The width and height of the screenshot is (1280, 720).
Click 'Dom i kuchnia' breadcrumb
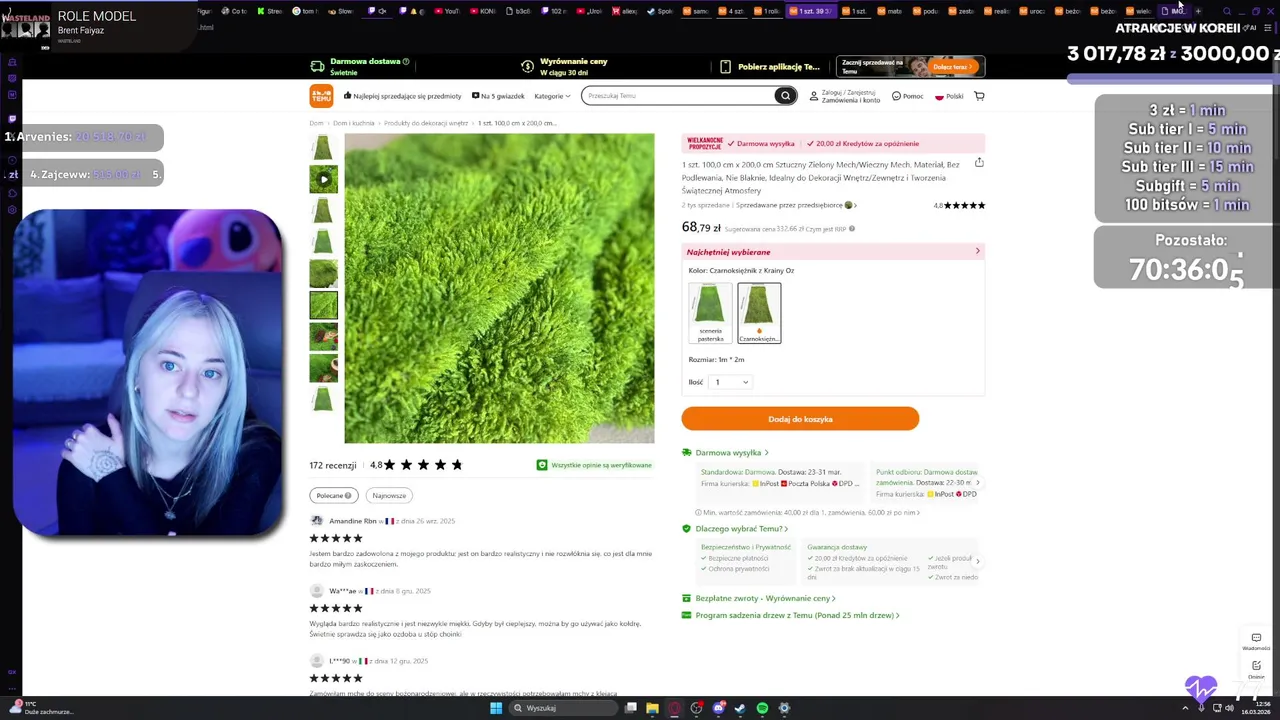pos(354,123)
